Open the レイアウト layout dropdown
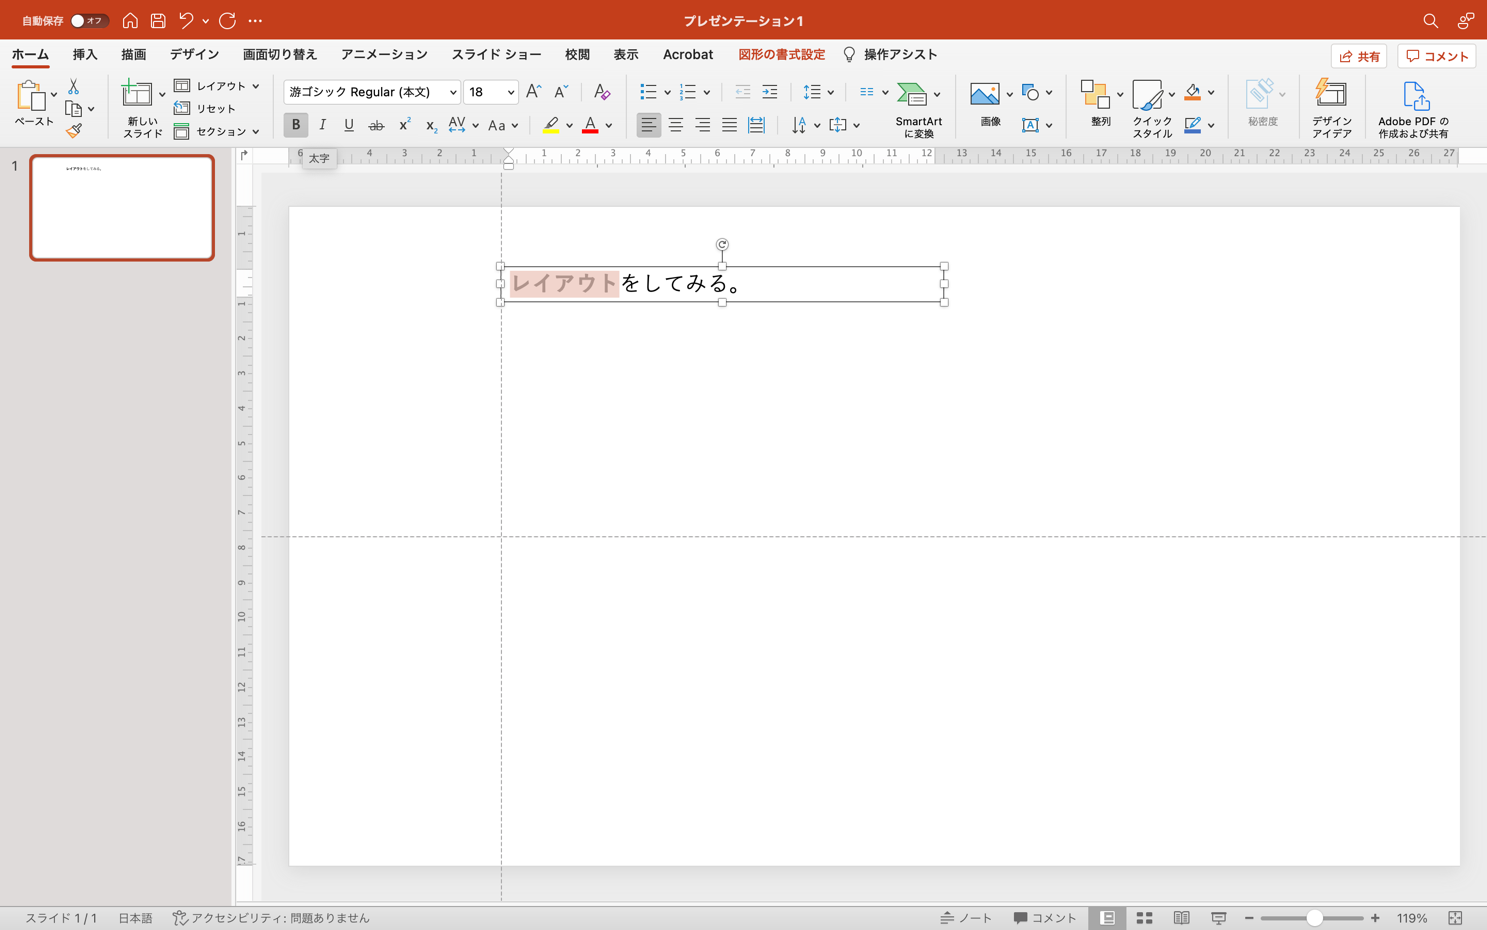This screenshot has width=1487, height=930. (x=217, y=86)
